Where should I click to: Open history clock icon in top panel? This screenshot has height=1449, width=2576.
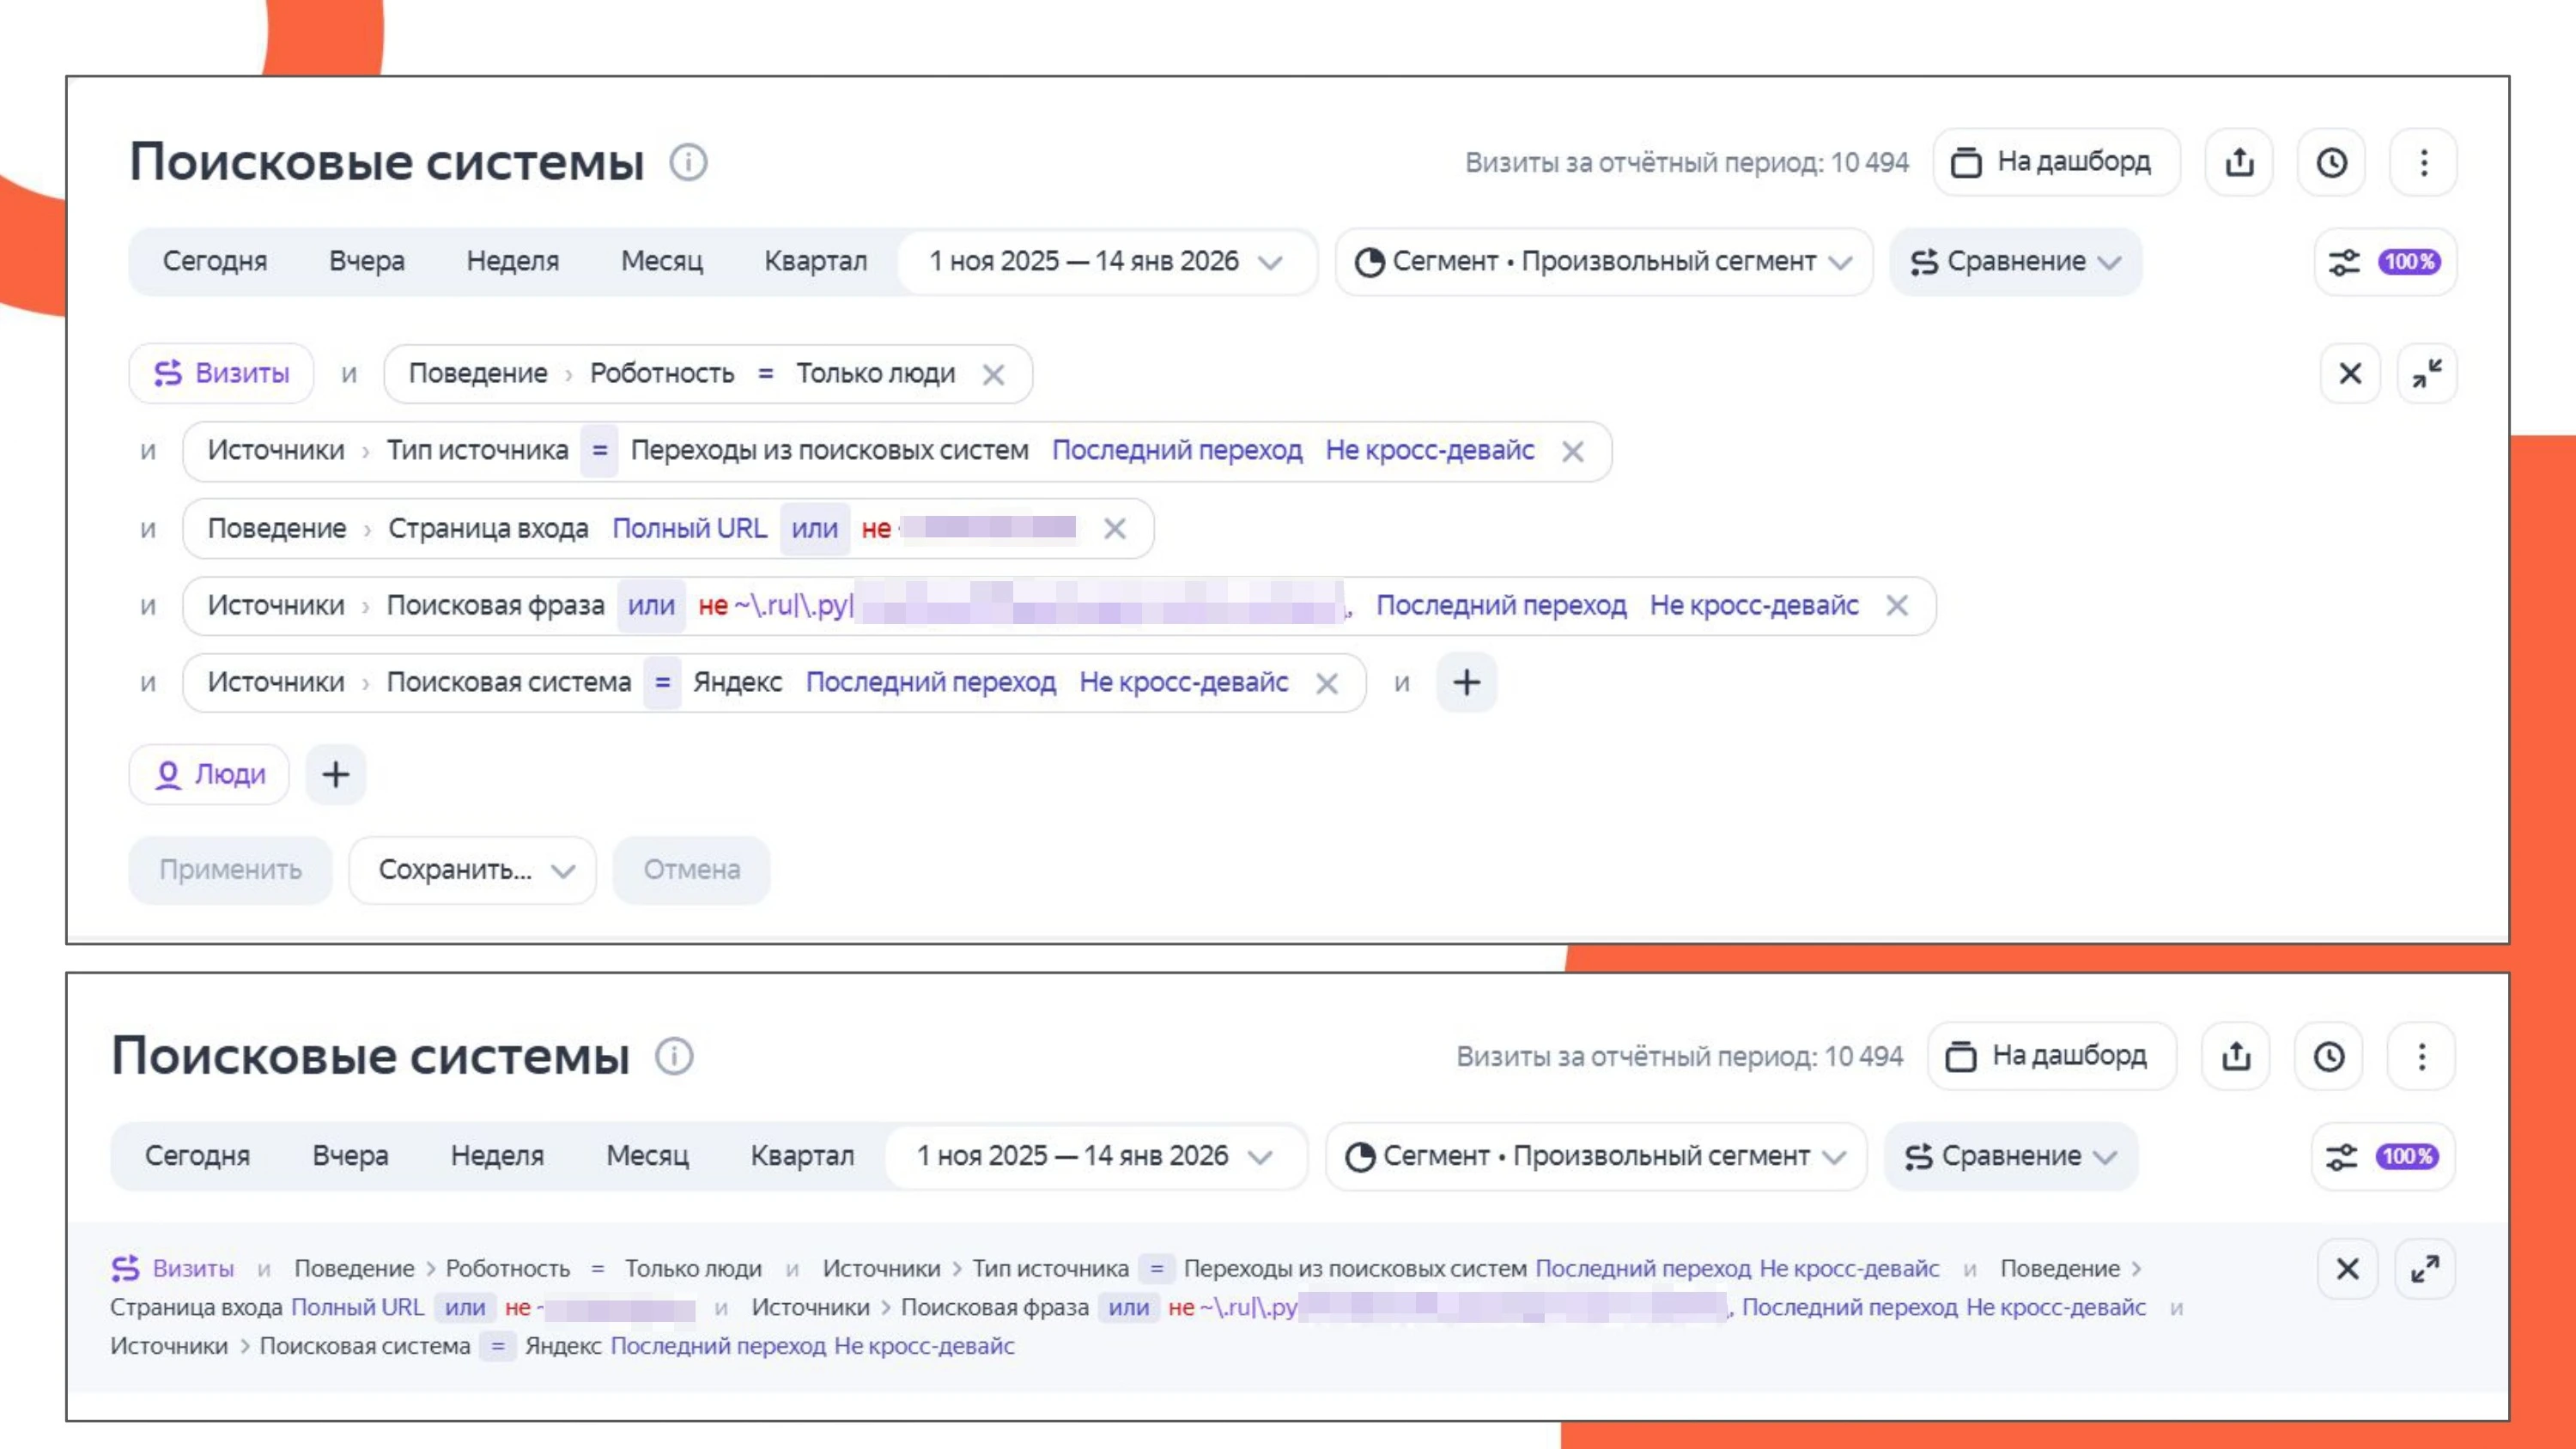pos(2331,162)
